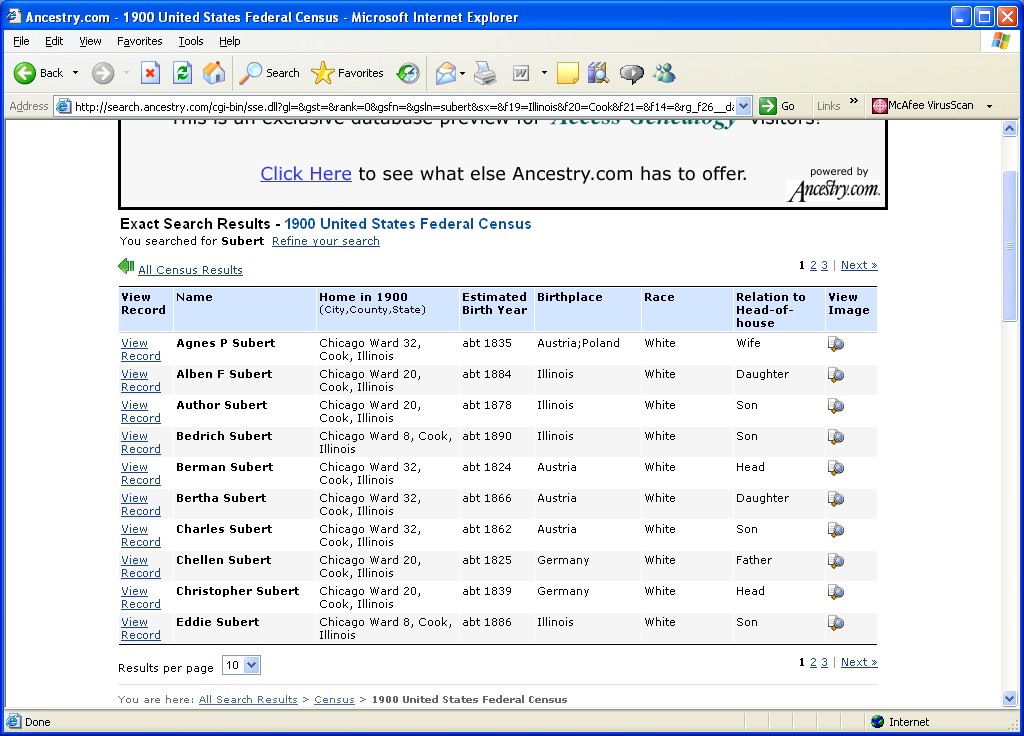This screenshot has width=1024, height=736.
Task: Click the Back arrow button
Action: (x=25, y=73)
